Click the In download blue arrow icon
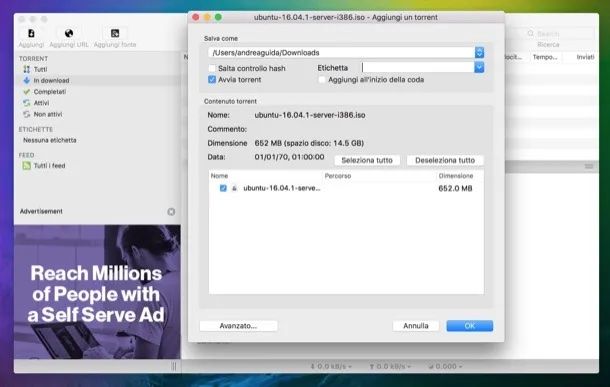Image resolution: width=610 pixels, height=387 pixels. (x=26, y=81)
